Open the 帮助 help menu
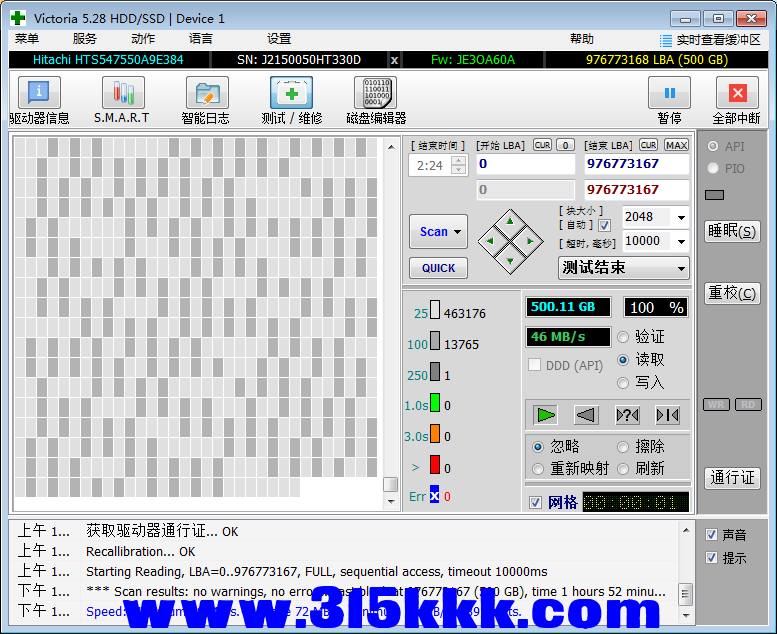The height and width of the screenshot is (634, 777). (582, 39)
